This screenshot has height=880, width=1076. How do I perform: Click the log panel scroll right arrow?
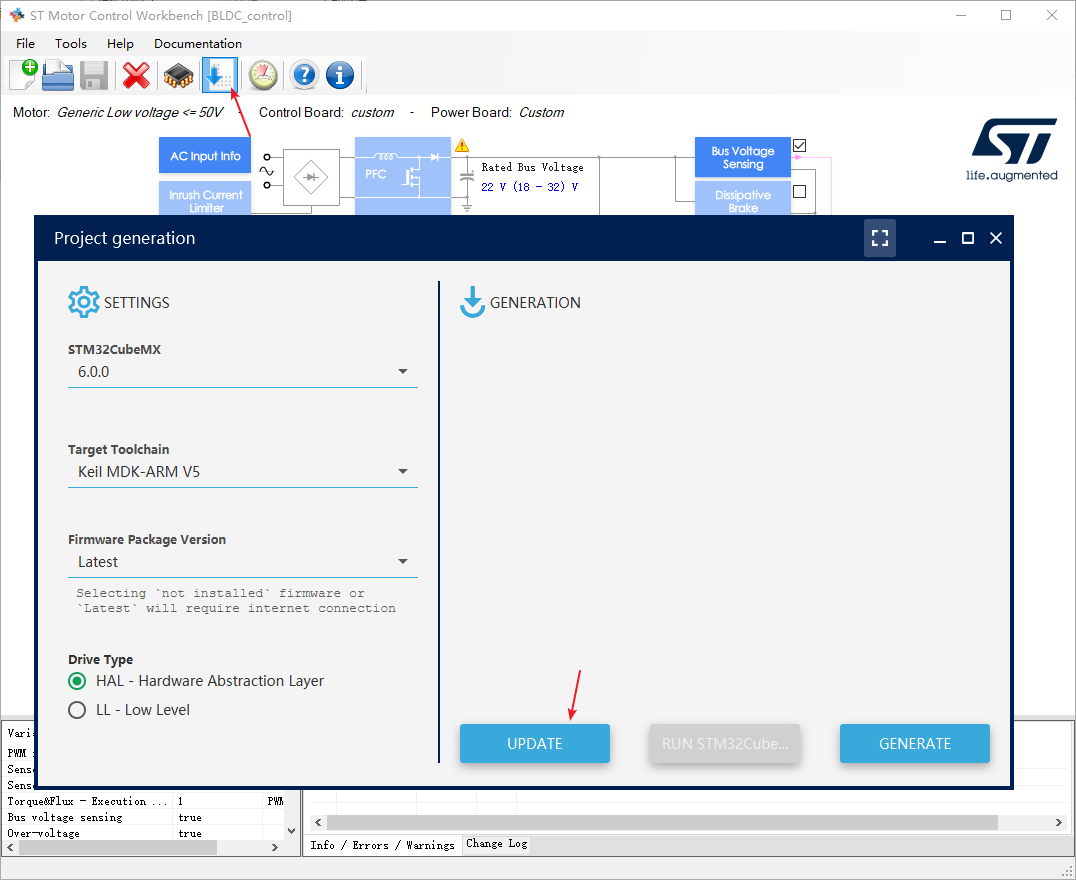(1058, 822)
